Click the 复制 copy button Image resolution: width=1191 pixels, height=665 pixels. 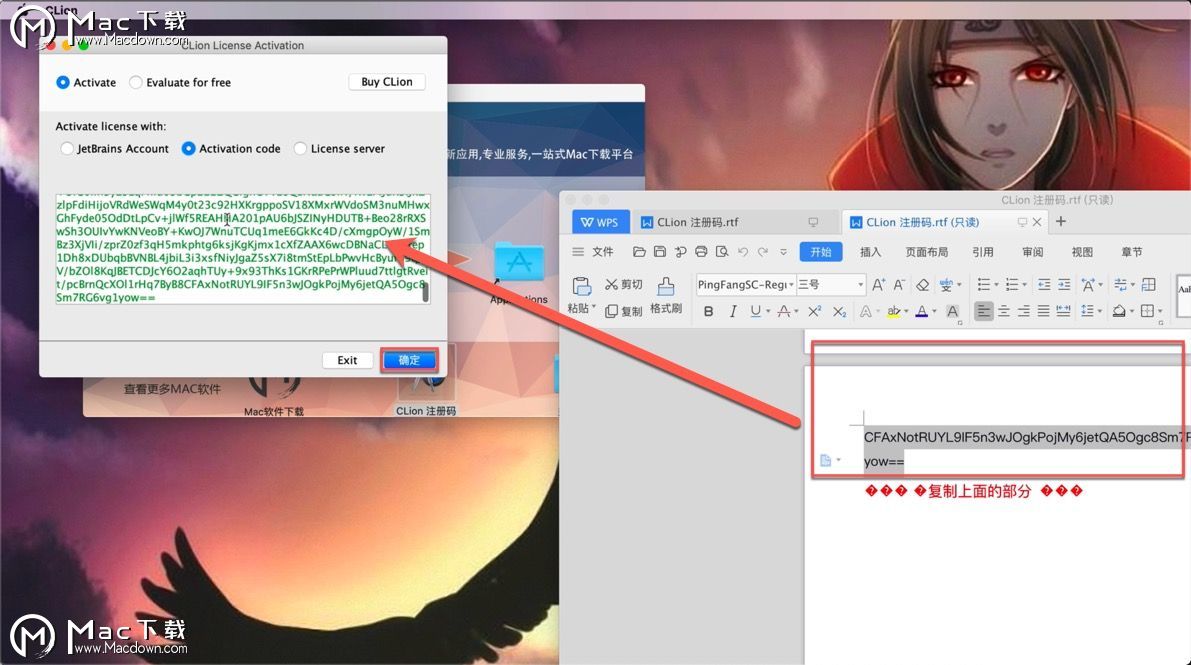coord(624,311)
